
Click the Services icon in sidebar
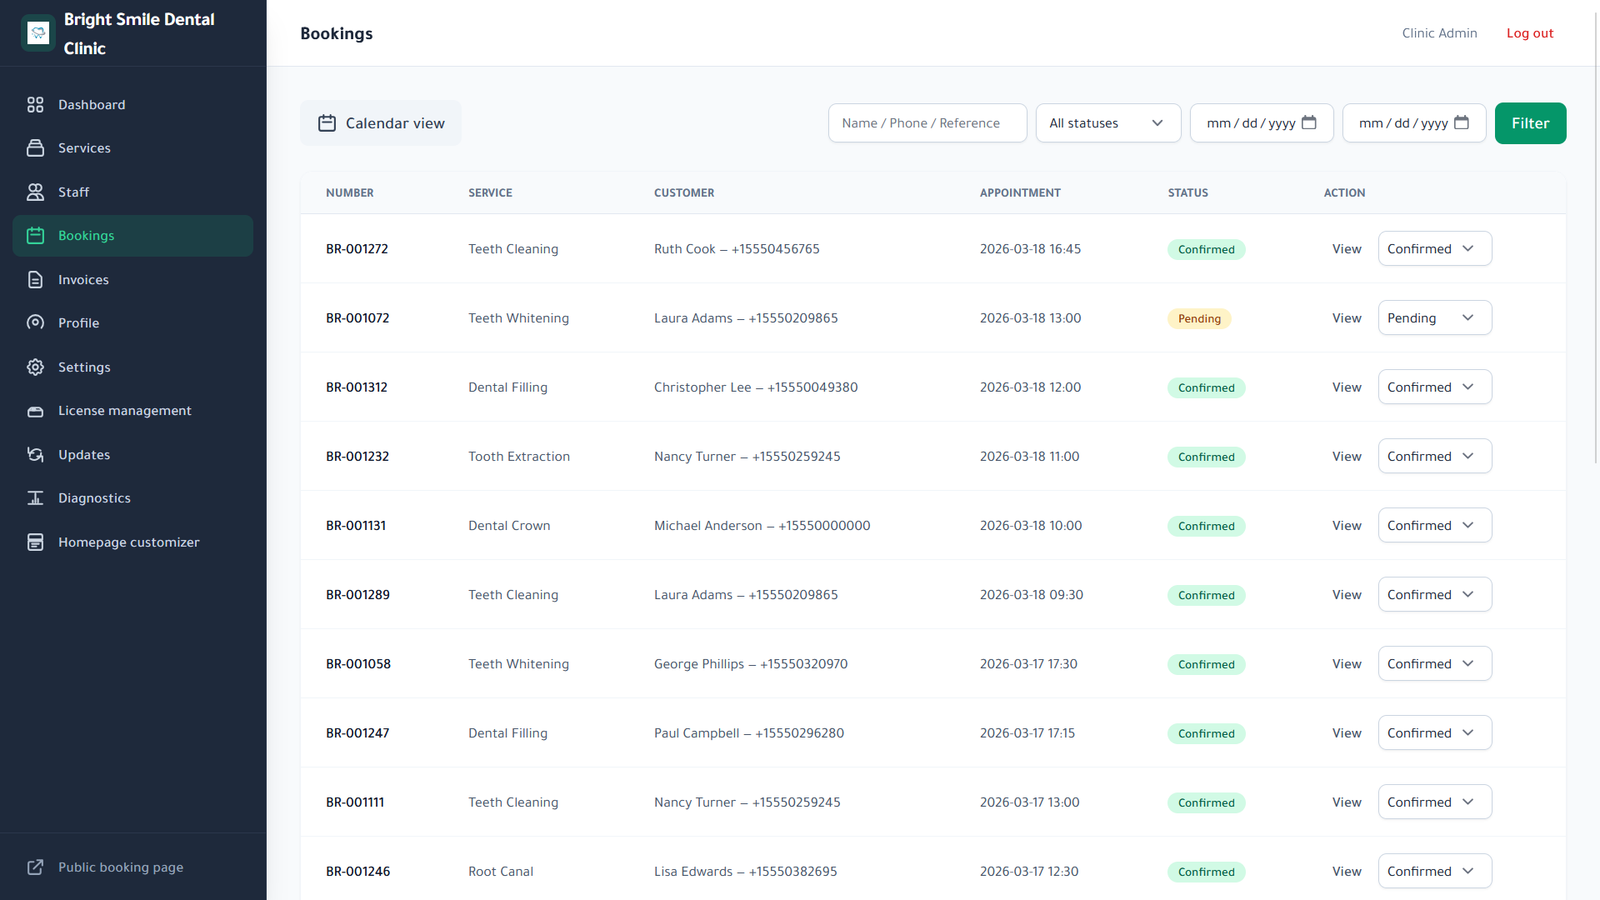(35, 148)
